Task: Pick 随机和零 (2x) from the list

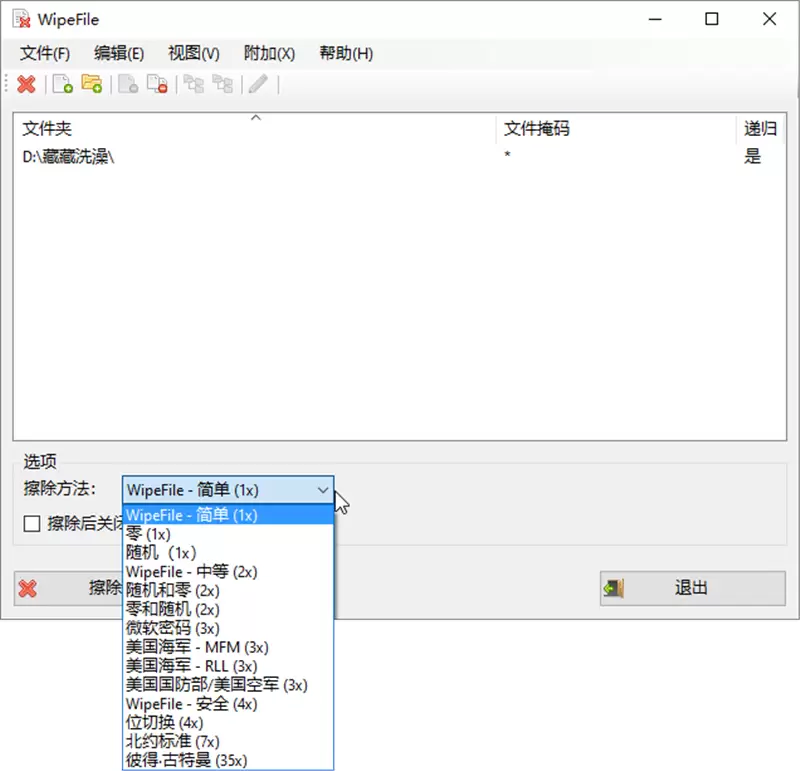Action: pyautogui.click(x=228, y=591)
